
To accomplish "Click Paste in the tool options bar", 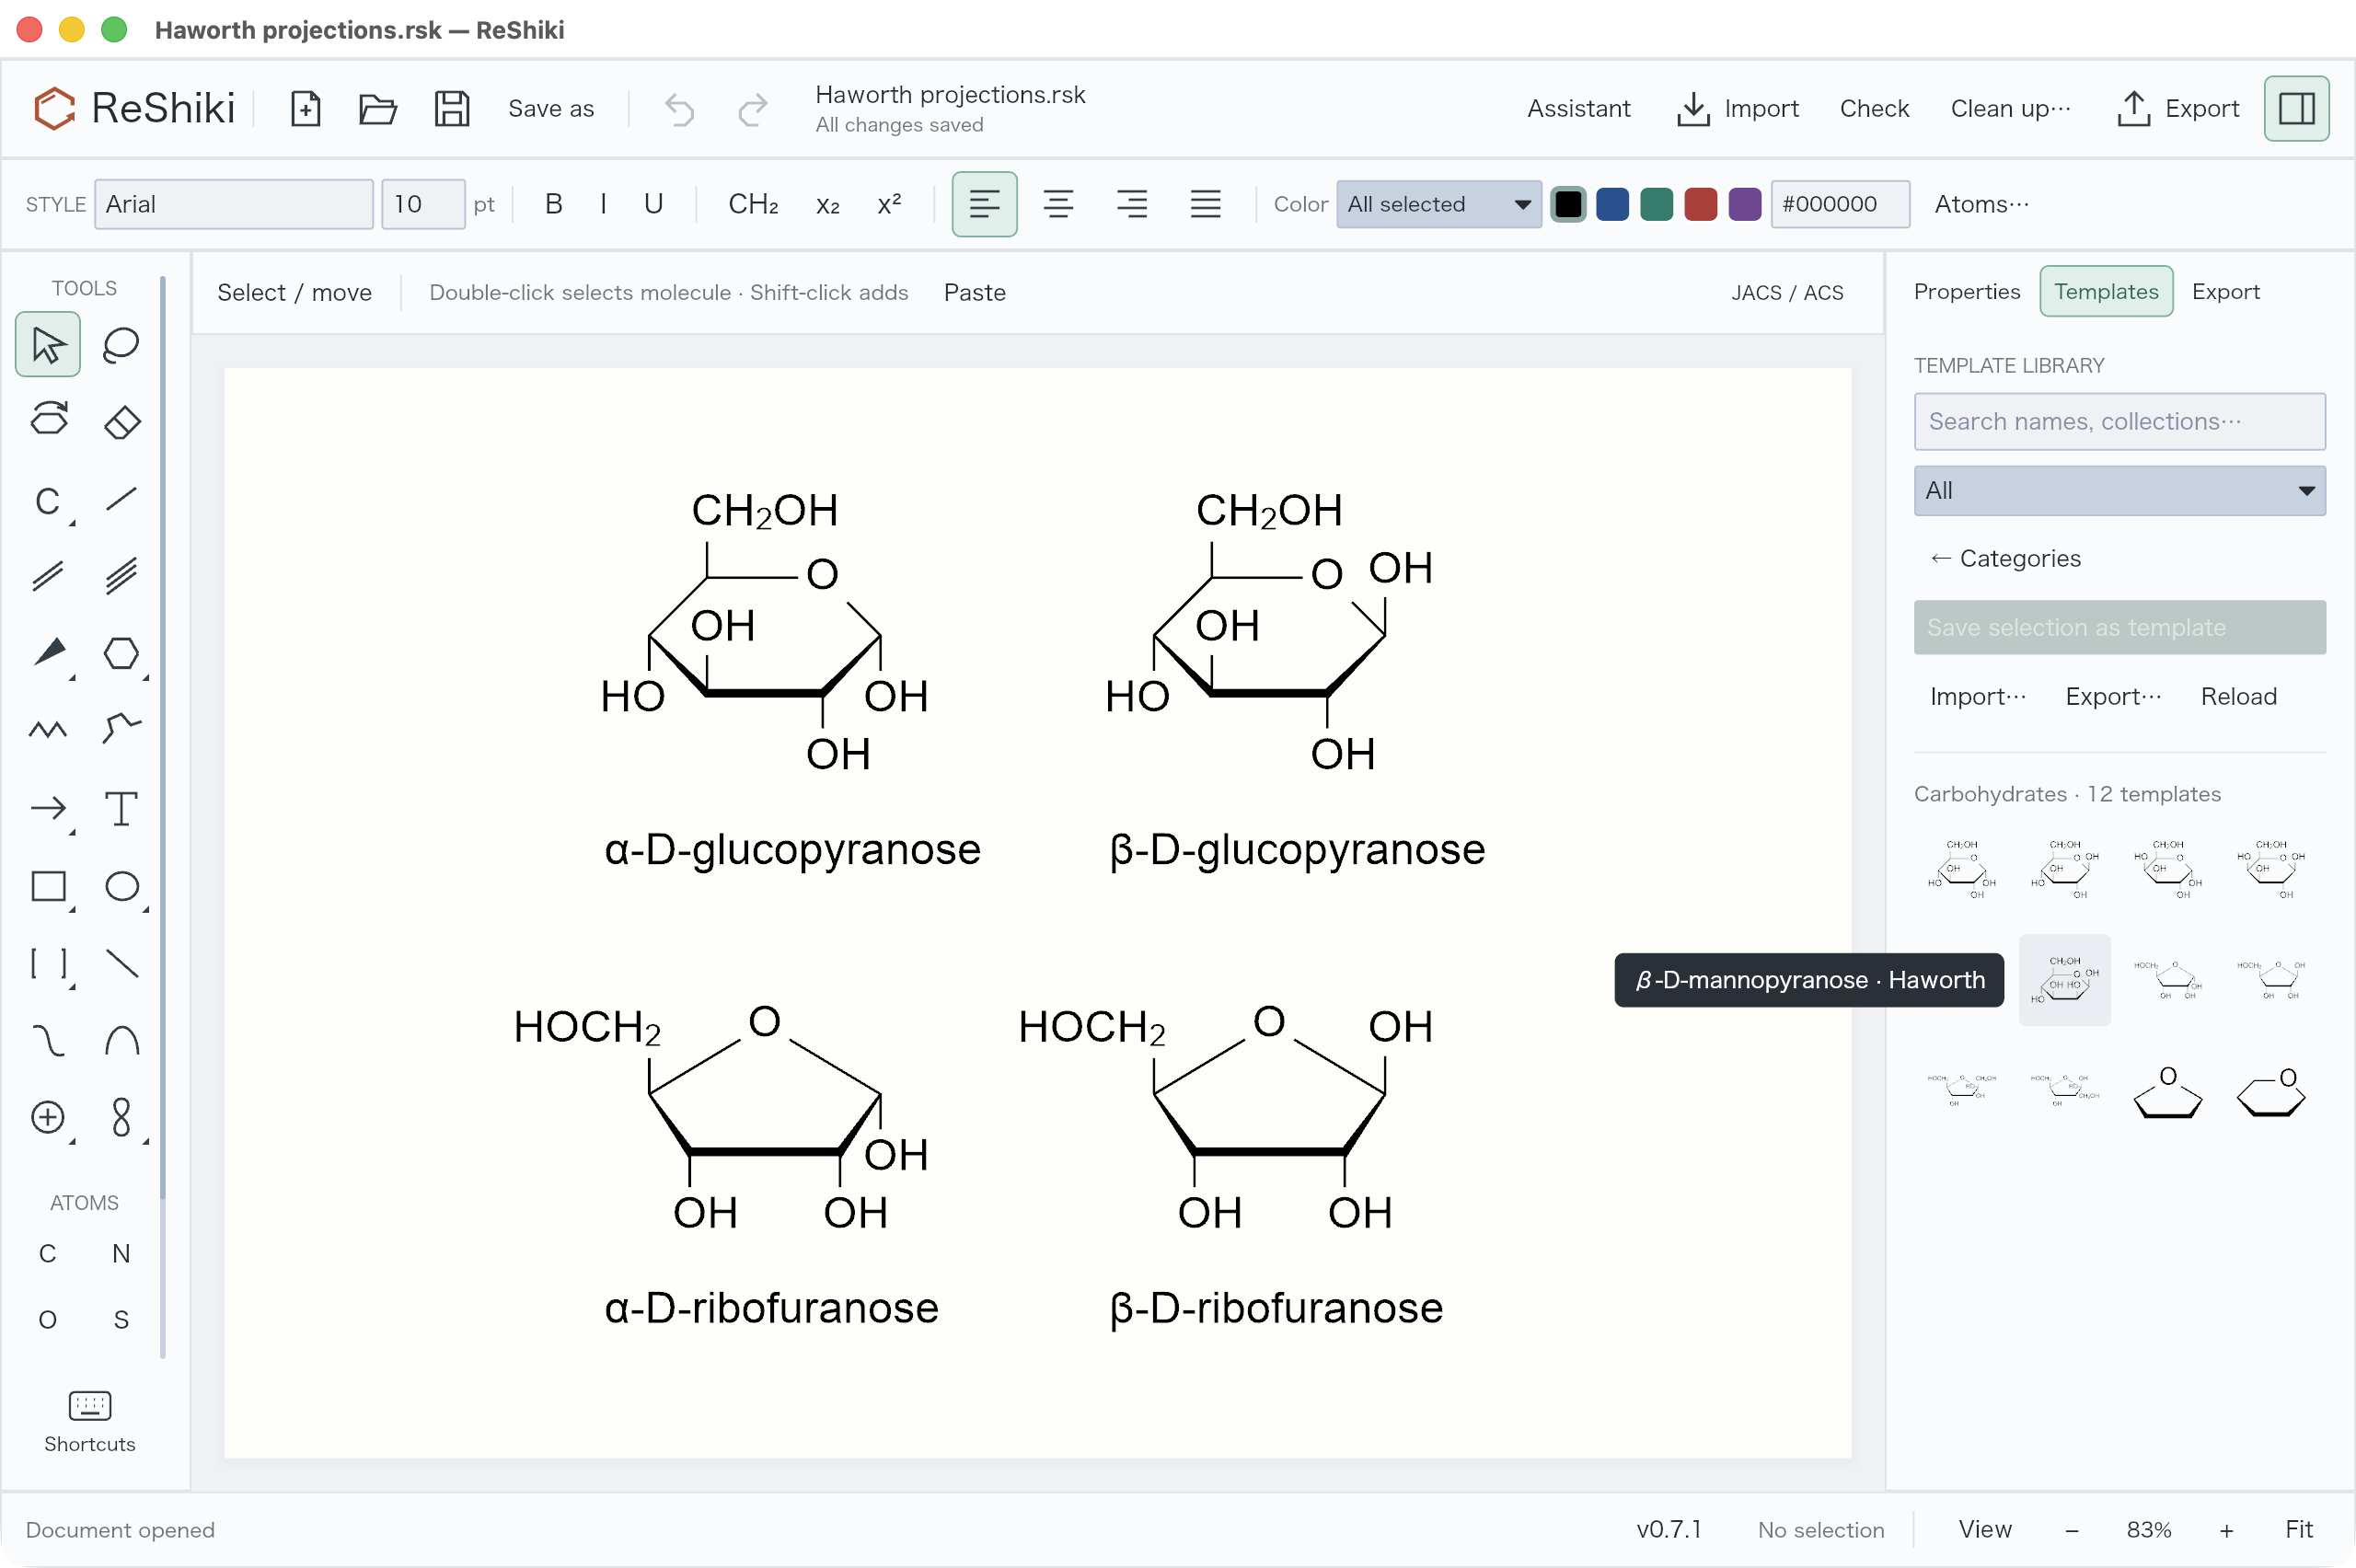I will point(974,293).
